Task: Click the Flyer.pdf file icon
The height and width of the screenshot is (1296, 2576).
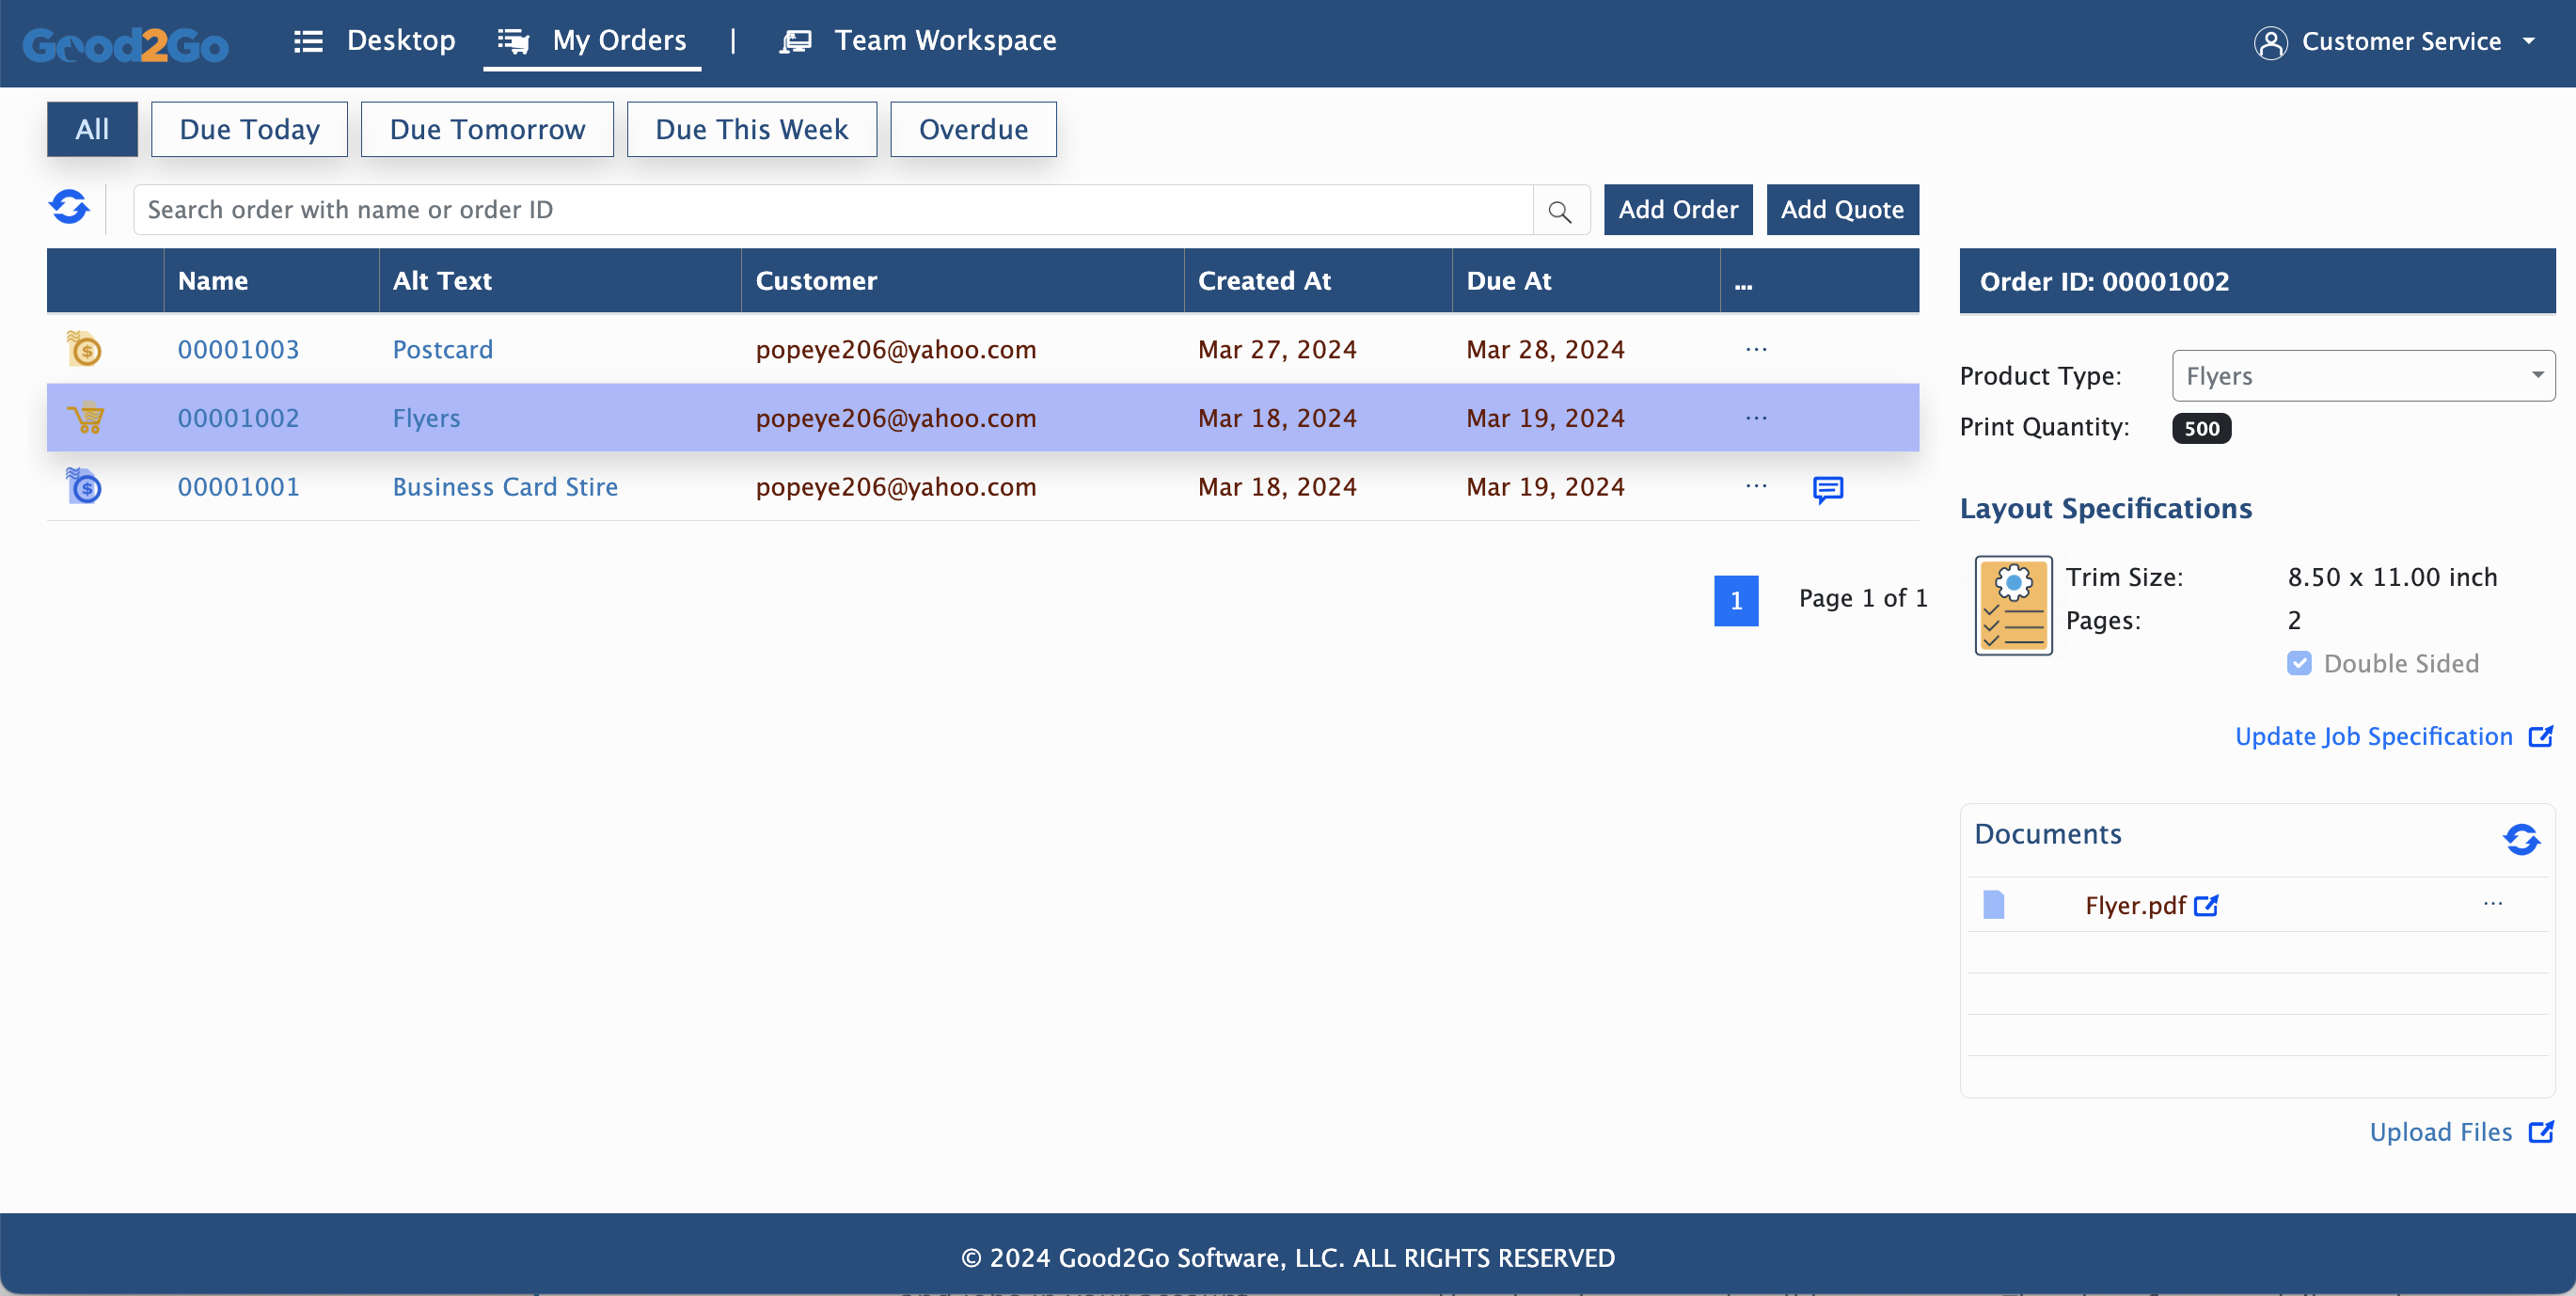Action: click(1994, 905)
